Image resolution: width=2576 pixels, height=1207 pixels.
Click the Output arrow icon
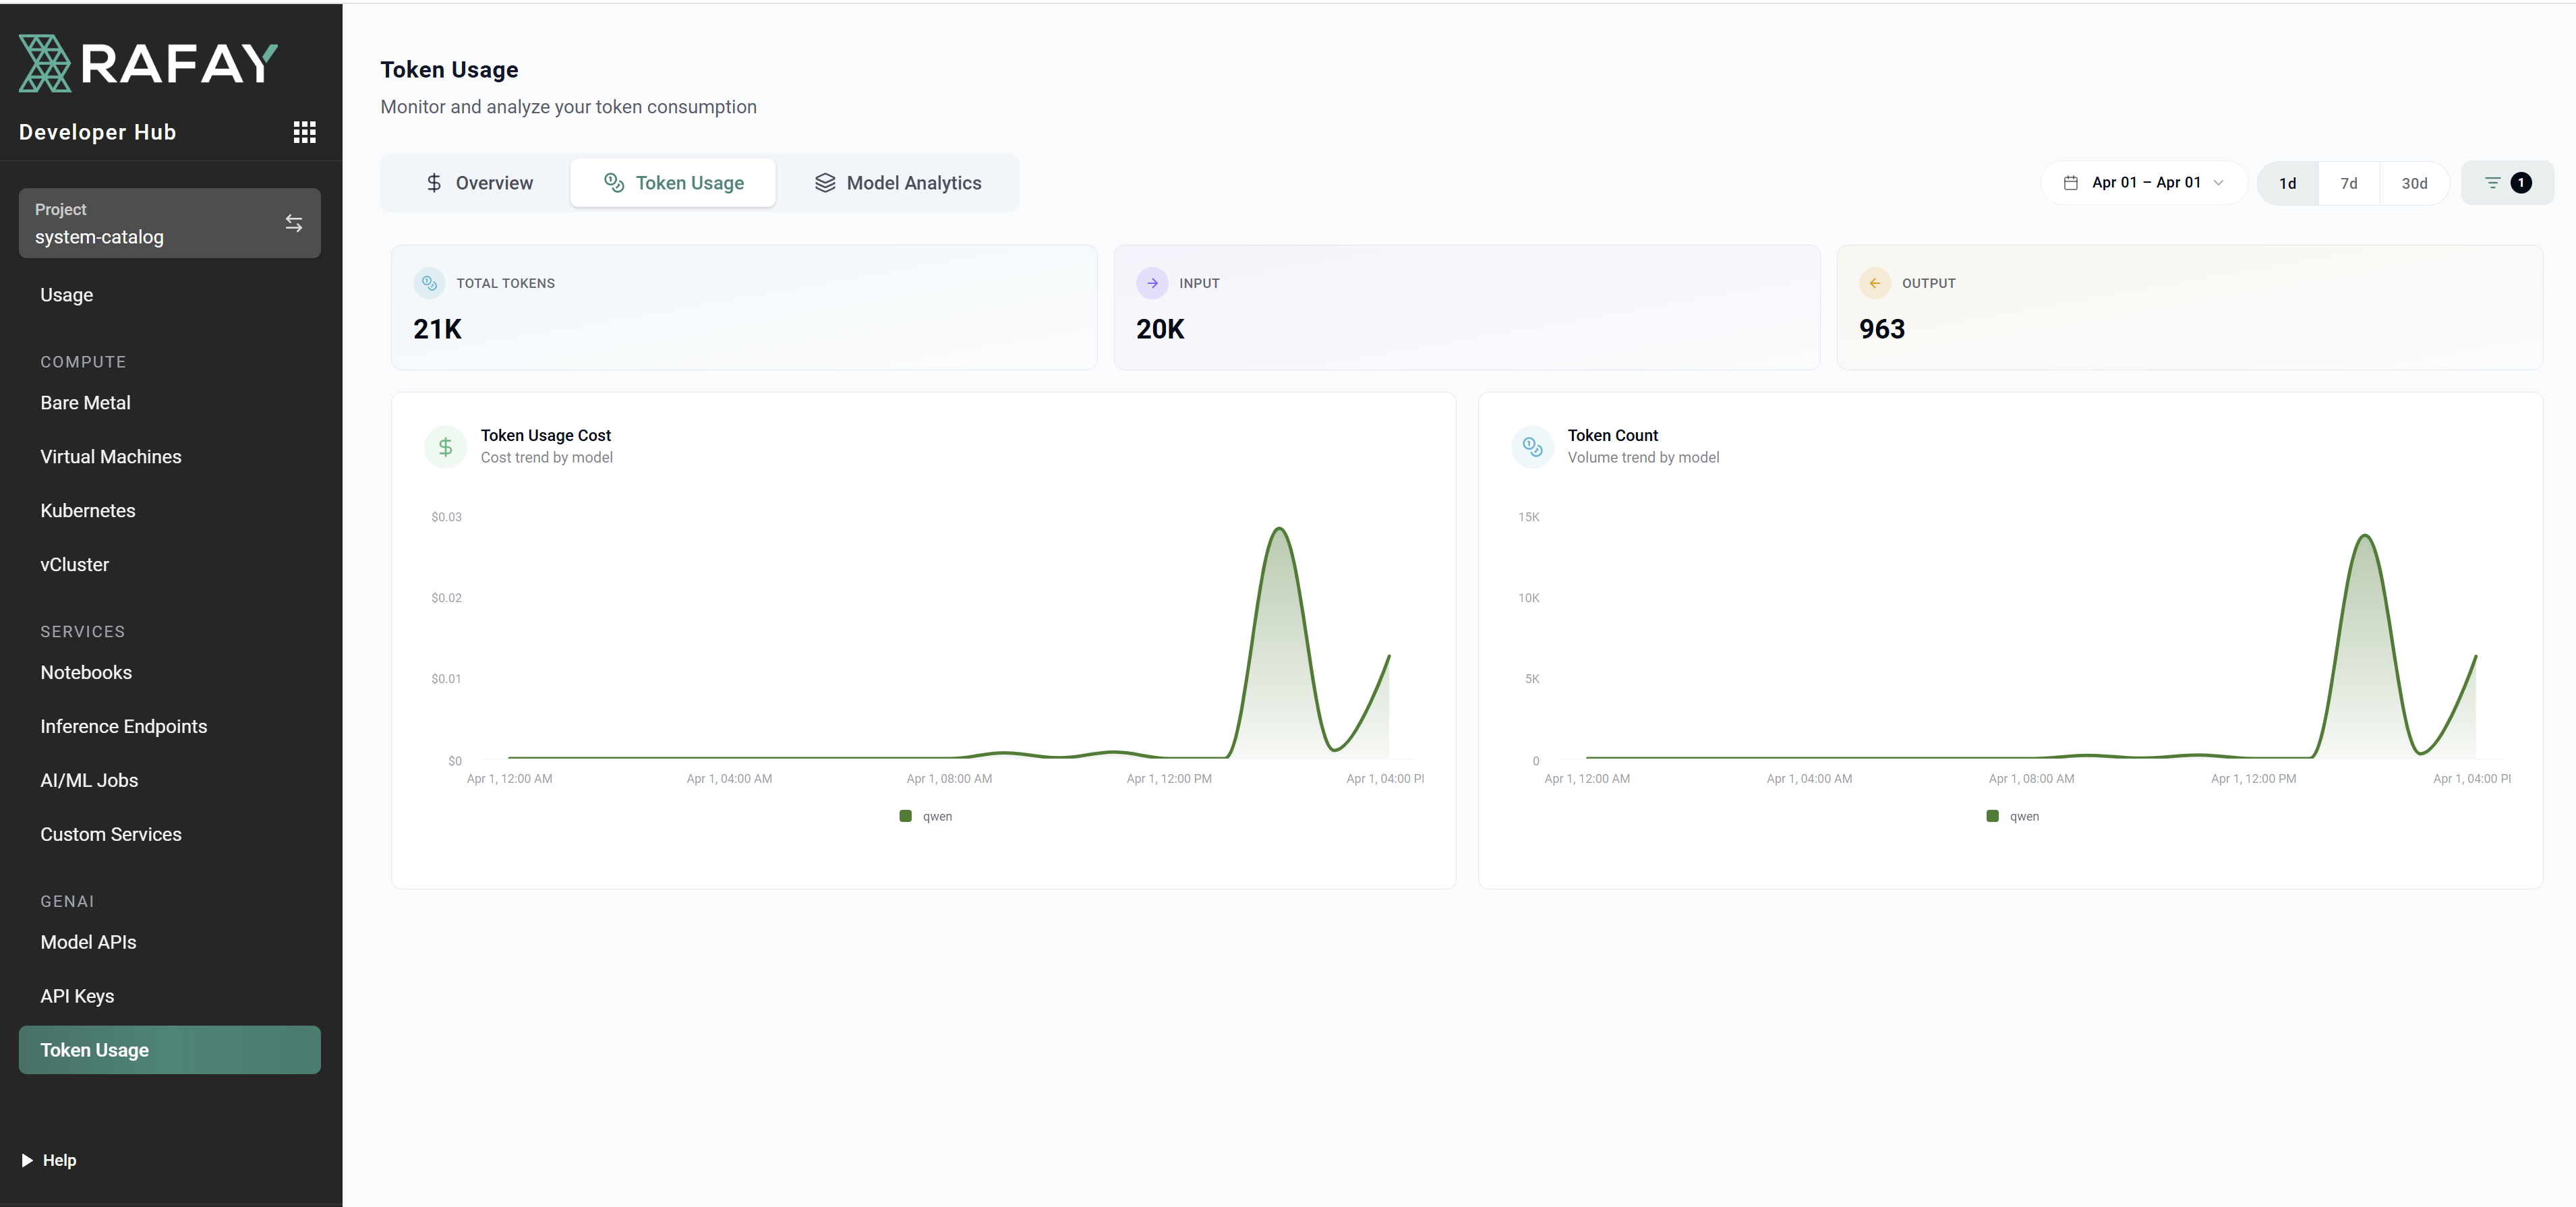(1874, 283)
